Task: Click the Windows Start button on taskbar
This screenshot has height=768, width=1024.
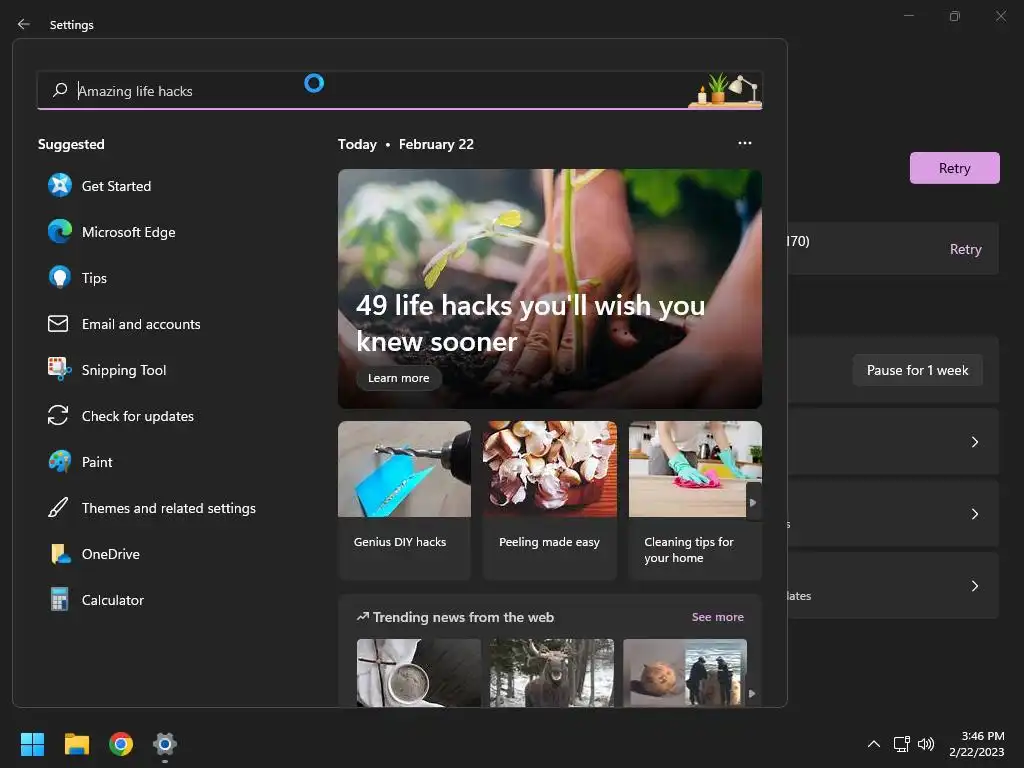Action: tap(32, 744)
